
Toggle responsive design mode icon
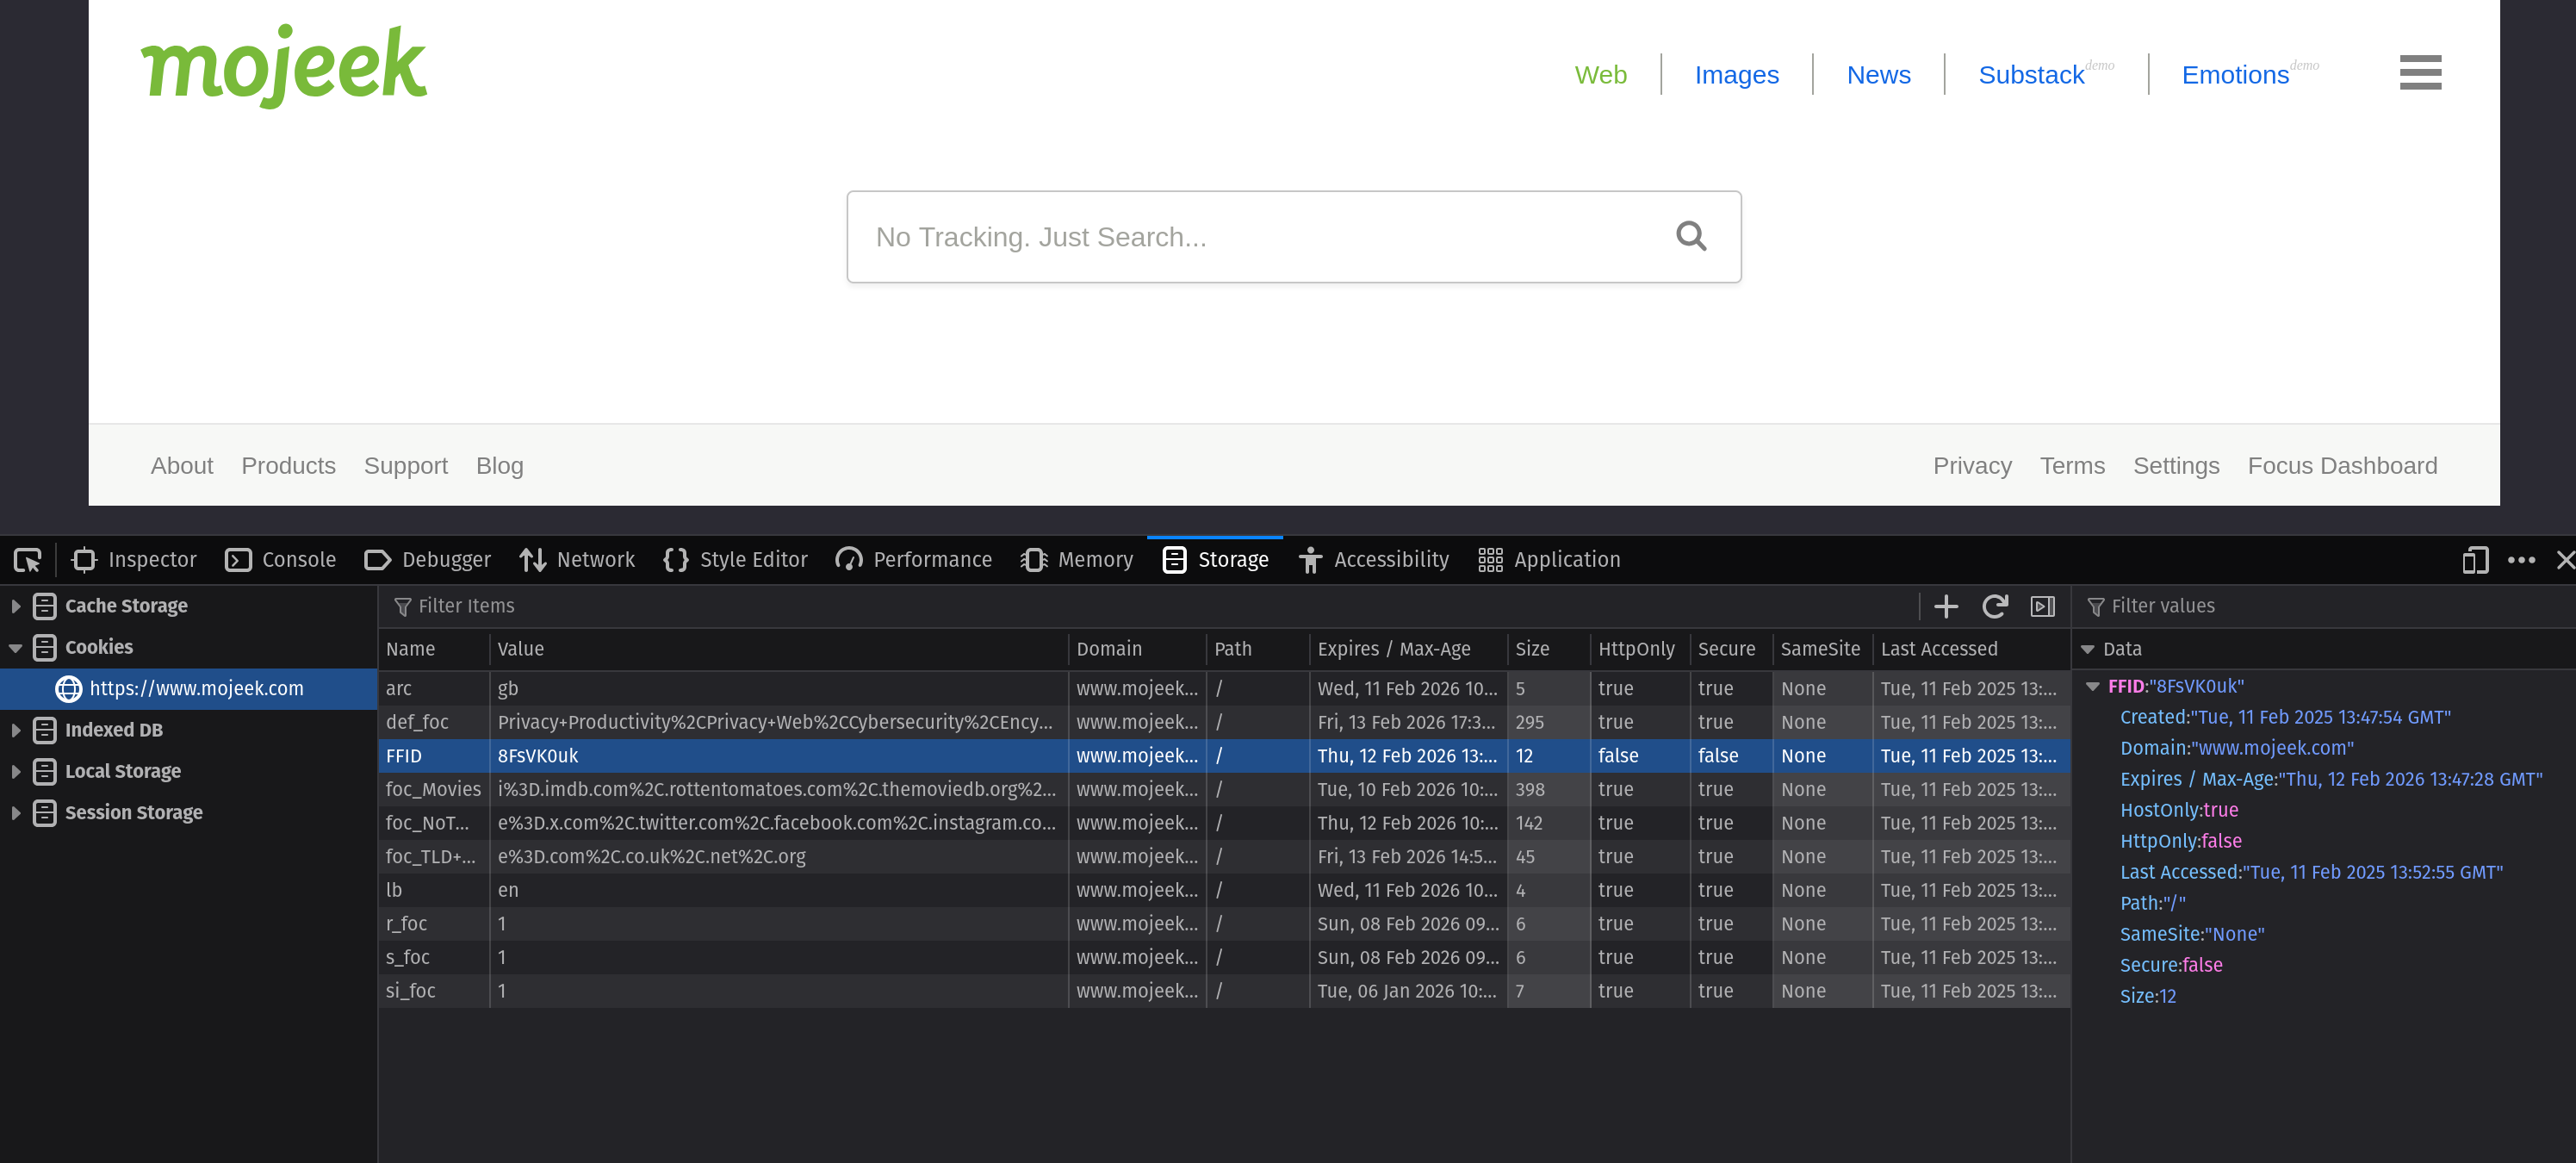[x=2475, y=560]
